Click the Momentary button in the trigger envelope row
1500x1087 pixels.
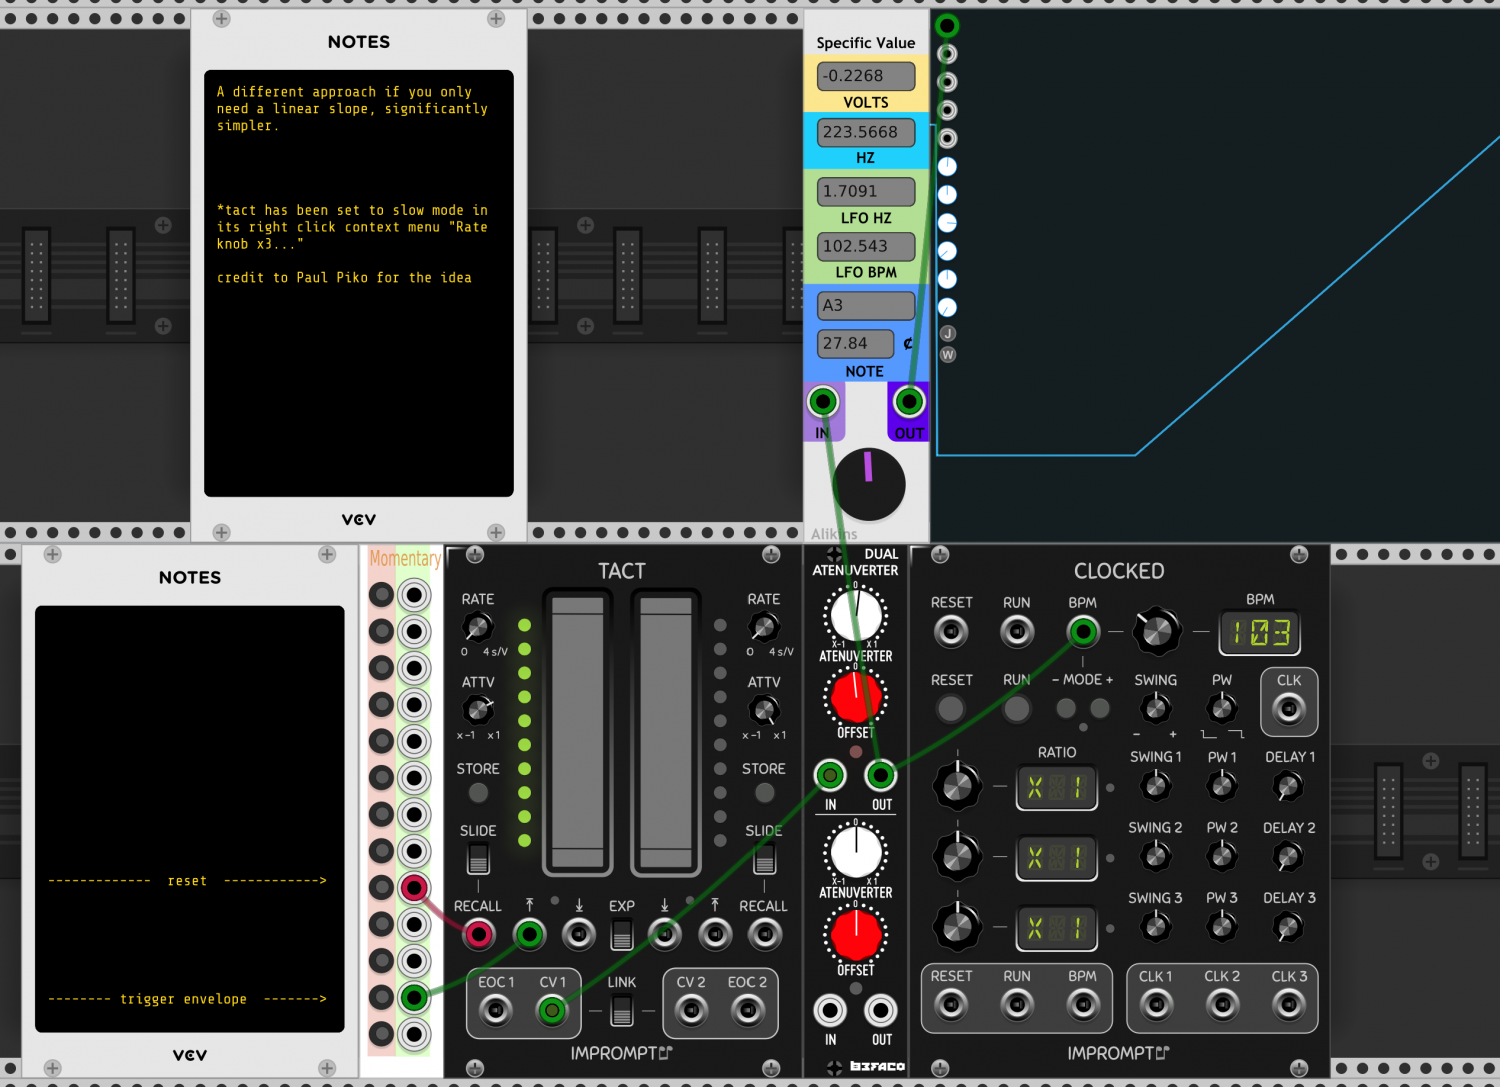[x=381, y=997]
